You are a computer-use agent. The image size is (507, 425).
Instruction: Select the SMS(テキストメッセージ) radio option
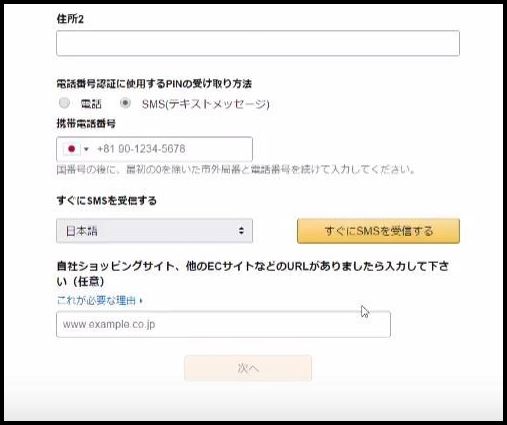(125, 103)
